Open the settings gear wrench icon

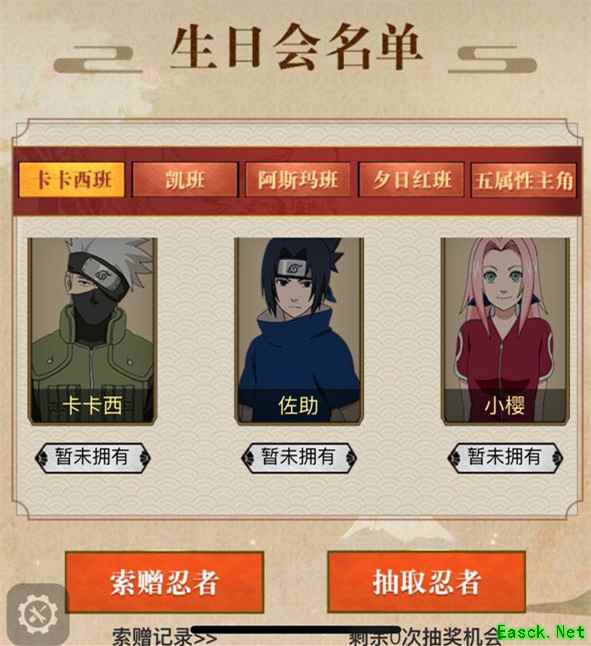click(x=38, y=614)
